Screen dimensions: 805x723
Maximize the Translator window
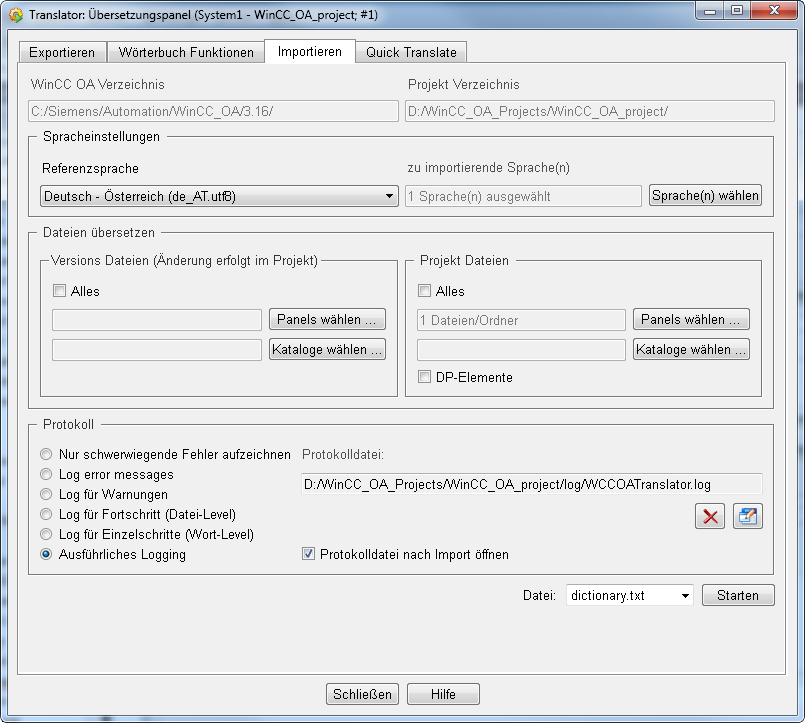[737, 10]
